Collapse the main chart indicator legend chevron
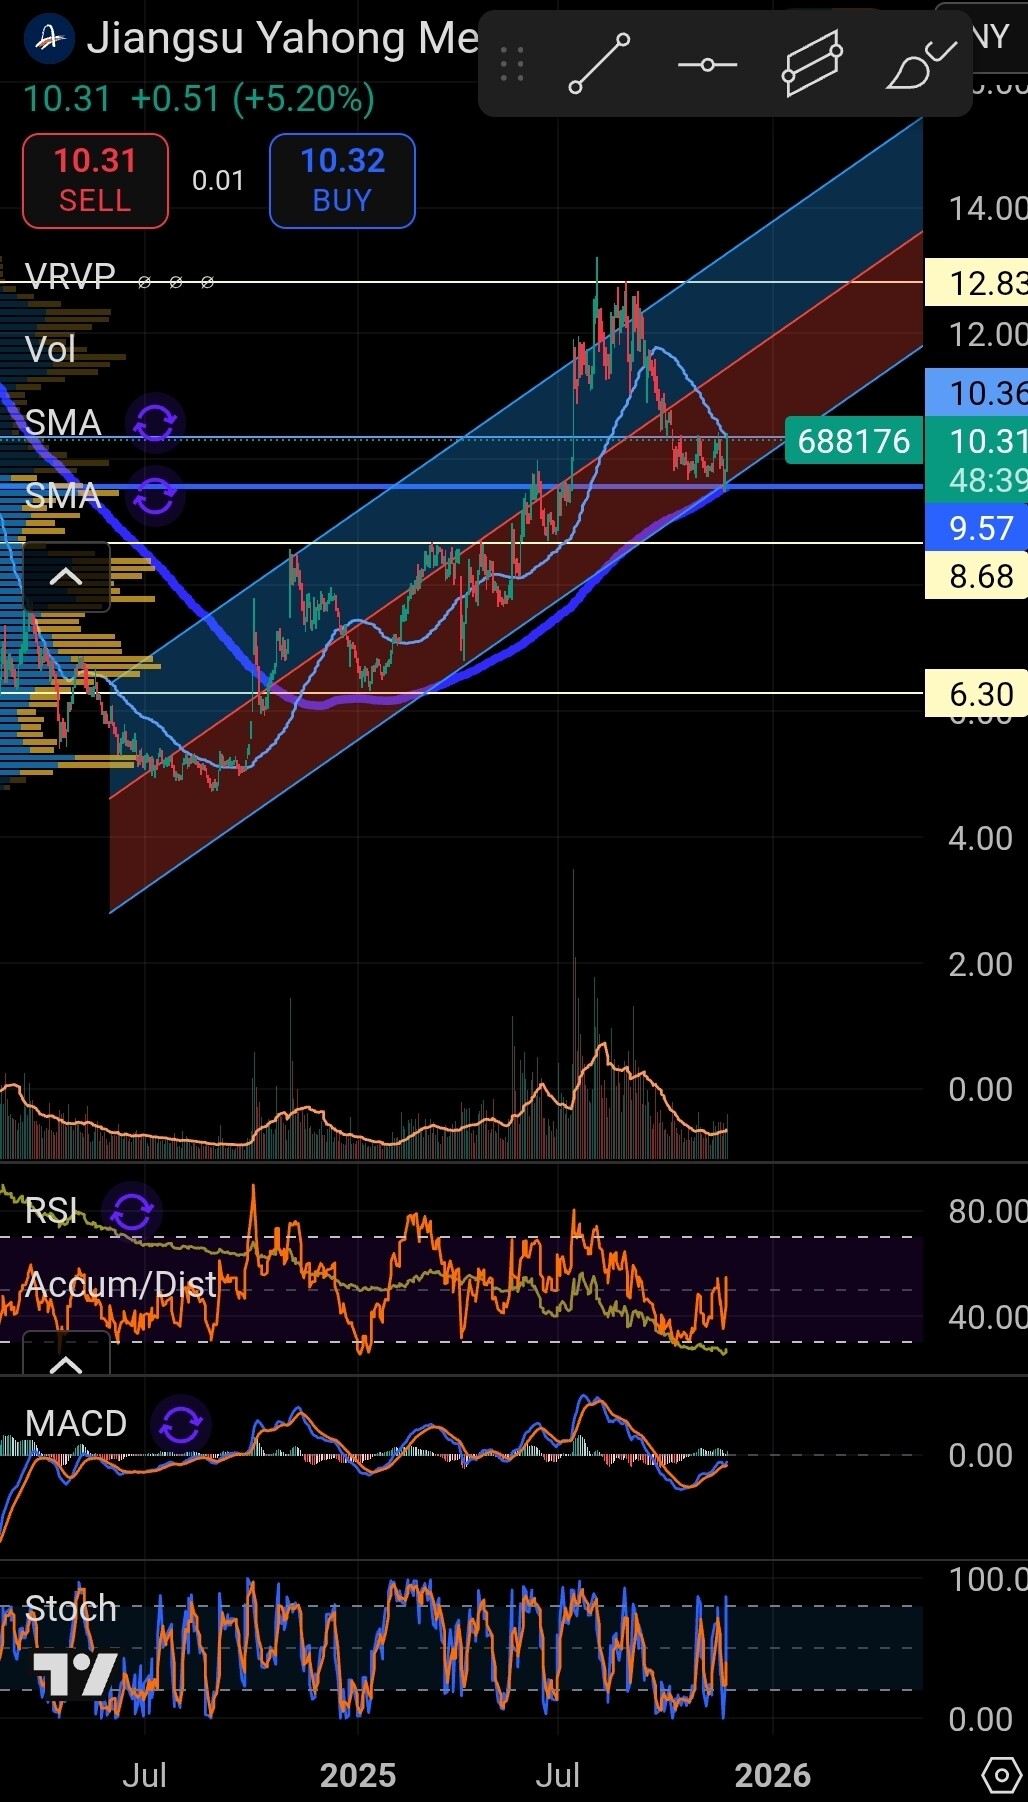The image size is (1028, 1802). pyautogui.click(x=66, y=576)
